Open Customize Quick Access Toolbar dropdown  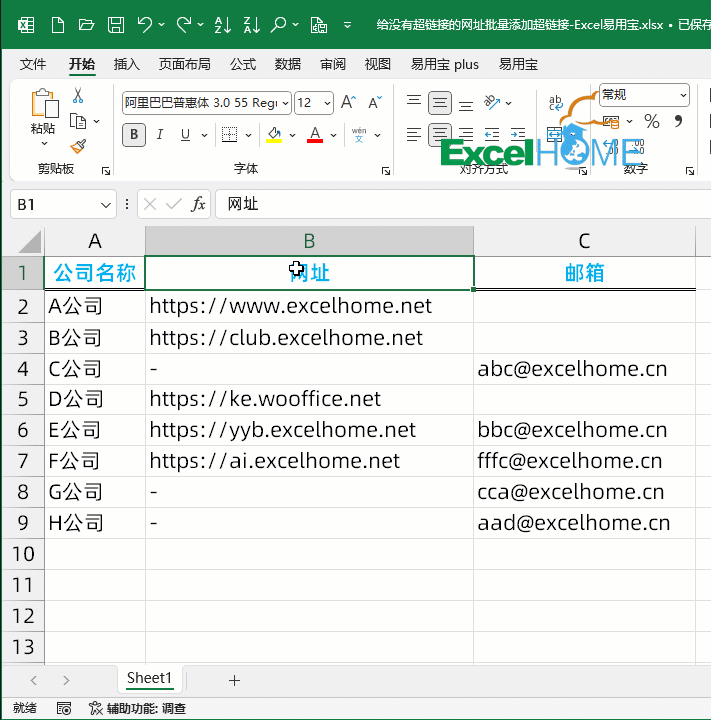coord(348,25)
